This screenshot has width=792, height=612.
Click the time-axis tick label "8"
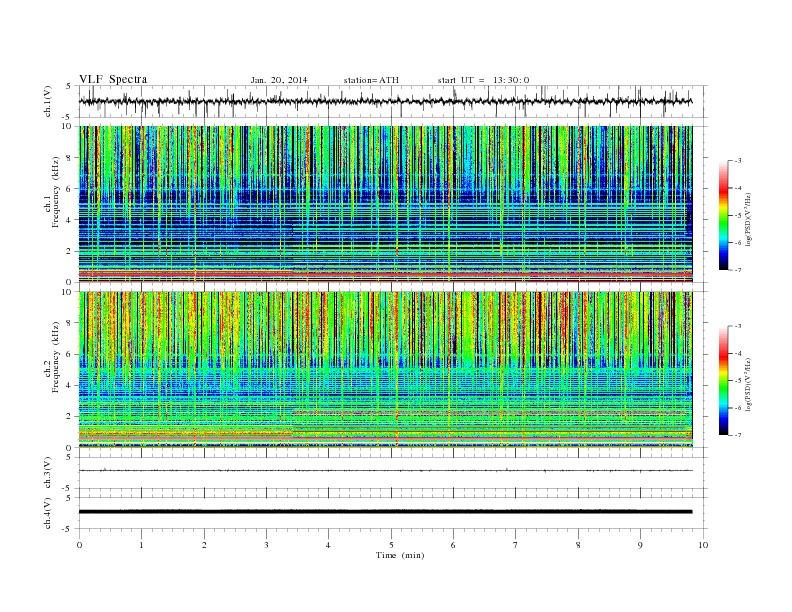[x=578, y=545]
